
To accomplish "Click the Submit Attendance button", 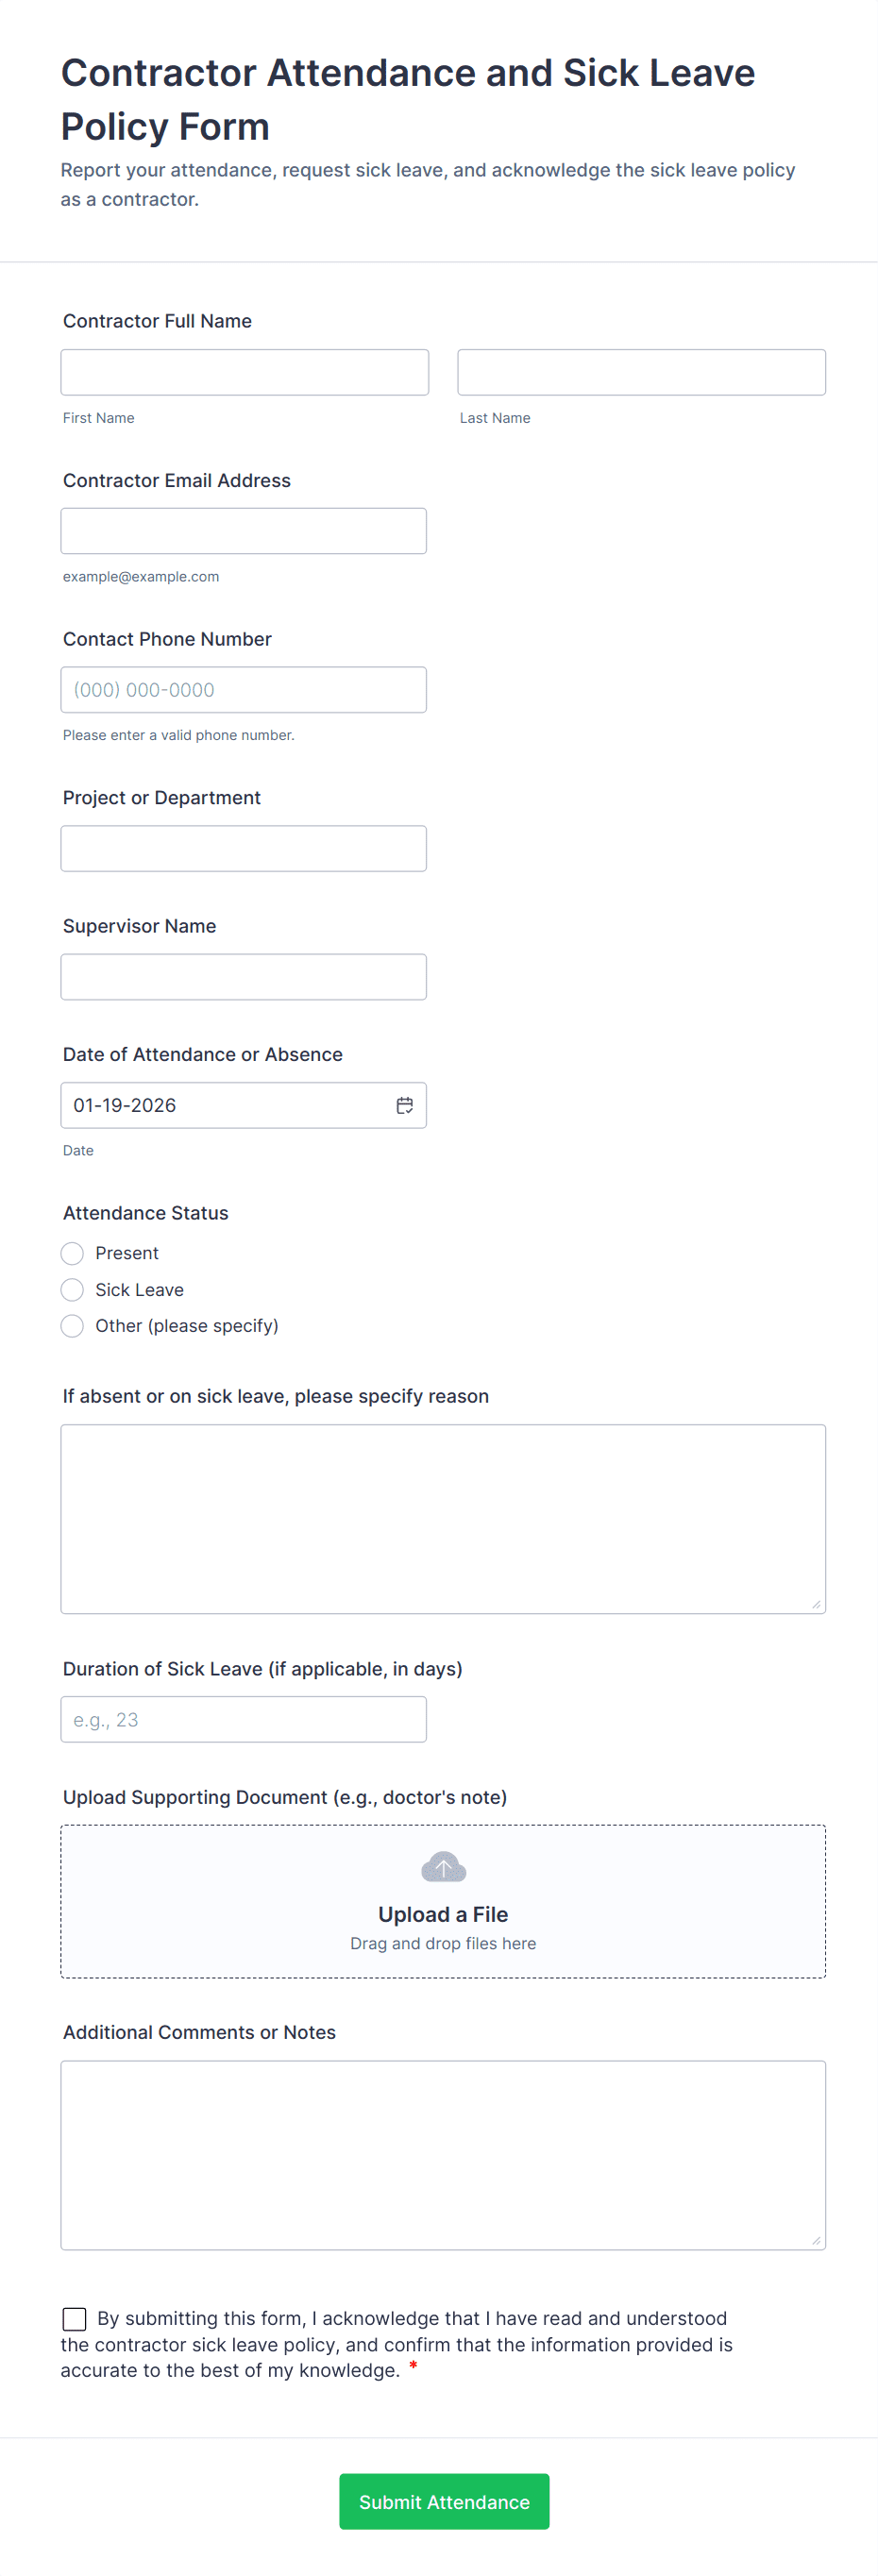I will point(444,2501).
